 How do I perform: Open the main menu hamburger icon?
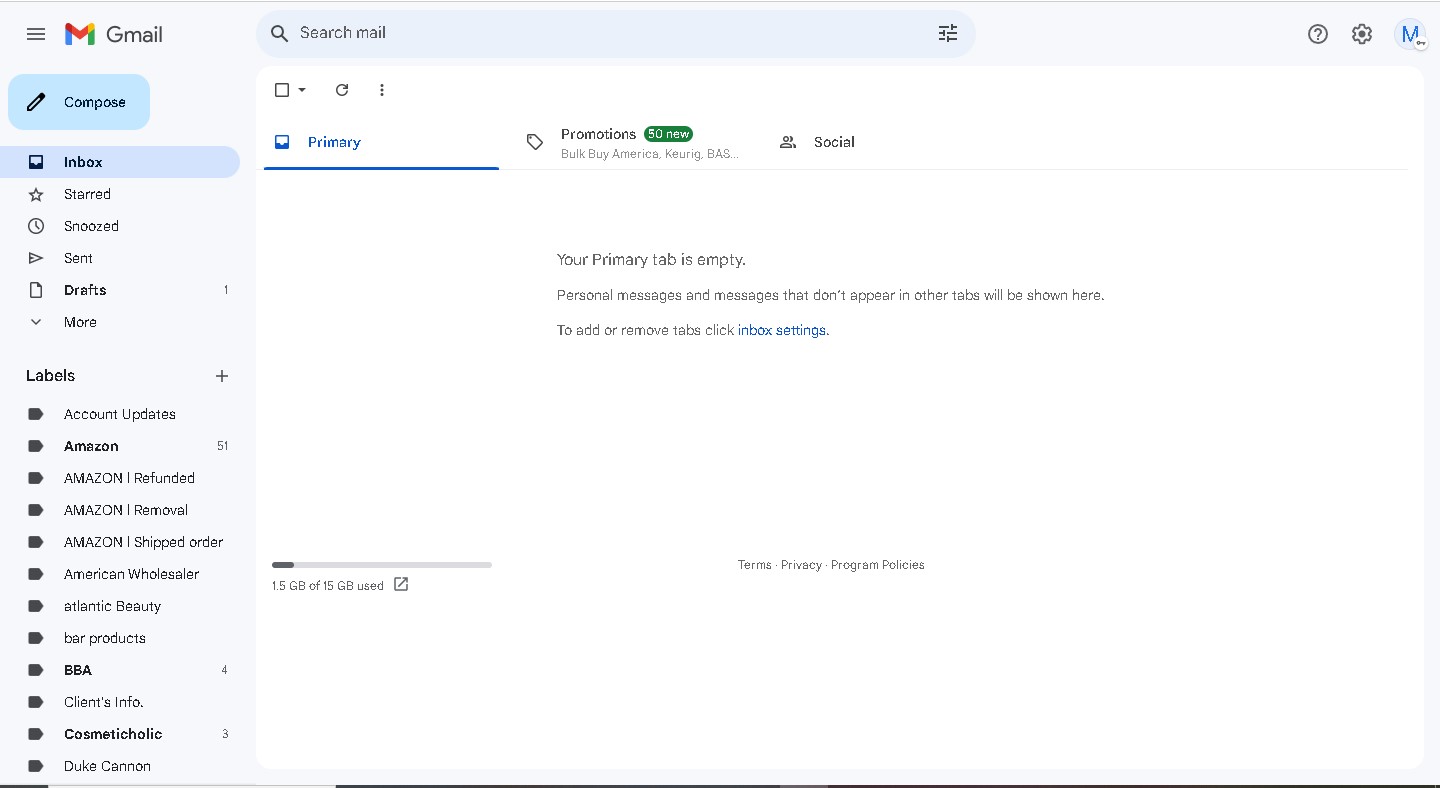coord(36,34)
